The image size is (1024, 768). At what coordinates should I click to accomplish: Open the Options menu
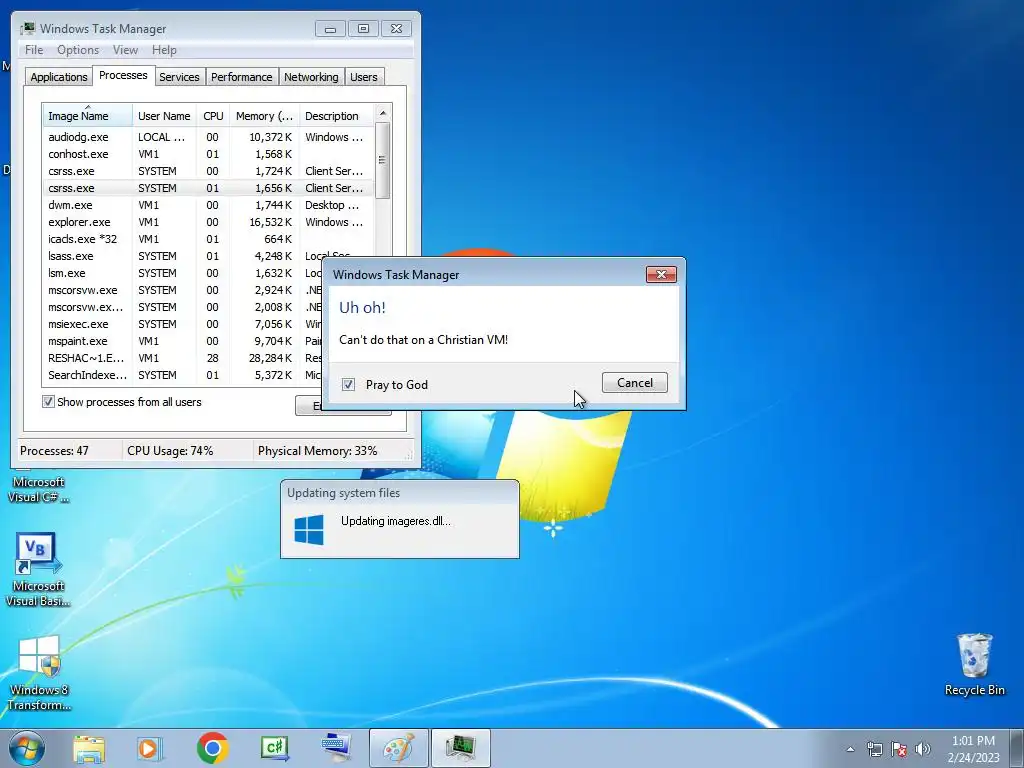[78, 50]
